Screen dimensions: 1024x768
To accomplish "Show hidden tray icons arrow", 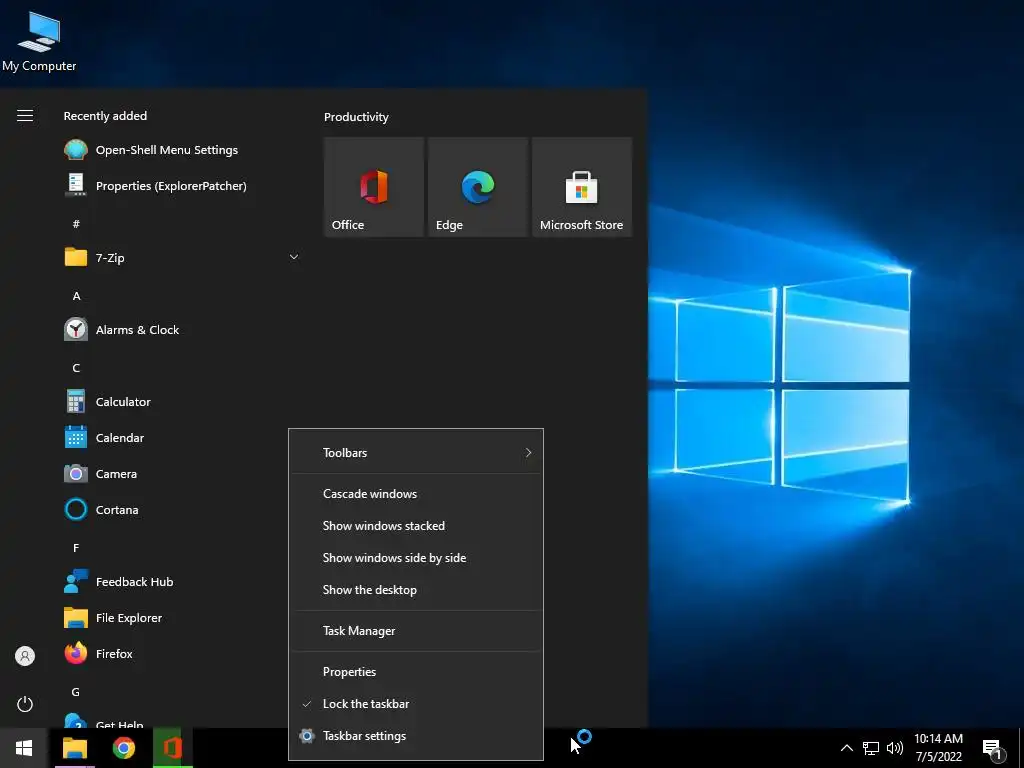I will click(846, 748).
